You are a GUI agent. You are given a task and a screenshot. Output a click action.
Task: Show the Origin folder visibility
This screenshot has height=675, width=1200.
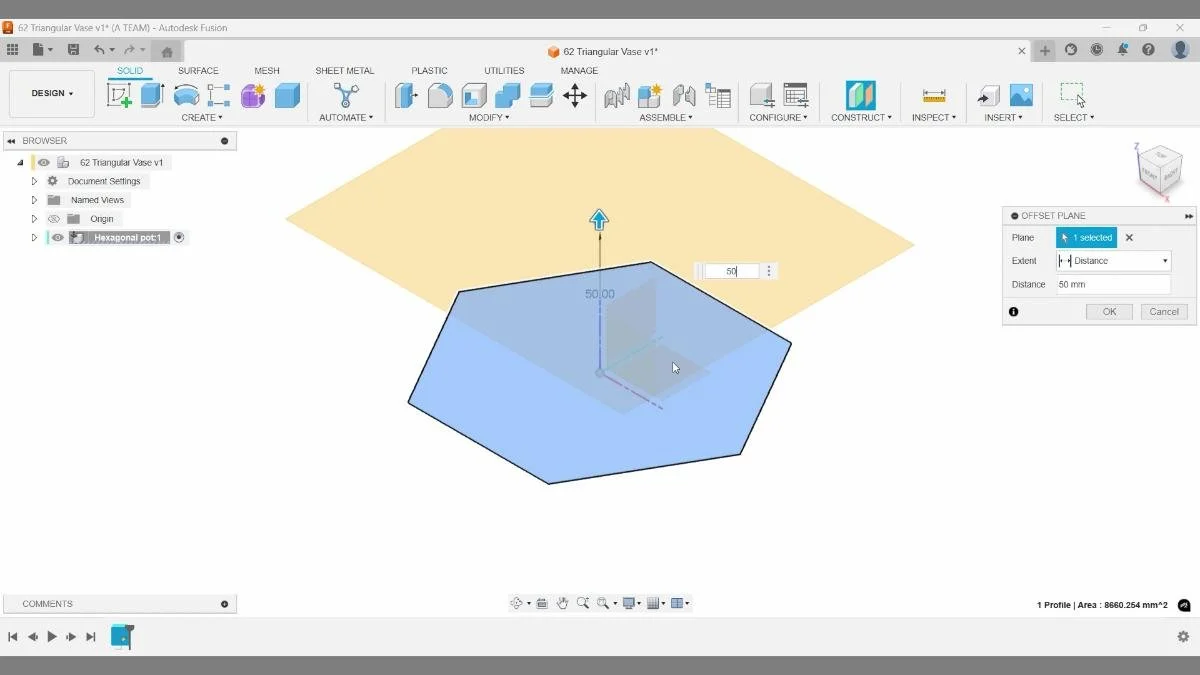pos(54,218)
